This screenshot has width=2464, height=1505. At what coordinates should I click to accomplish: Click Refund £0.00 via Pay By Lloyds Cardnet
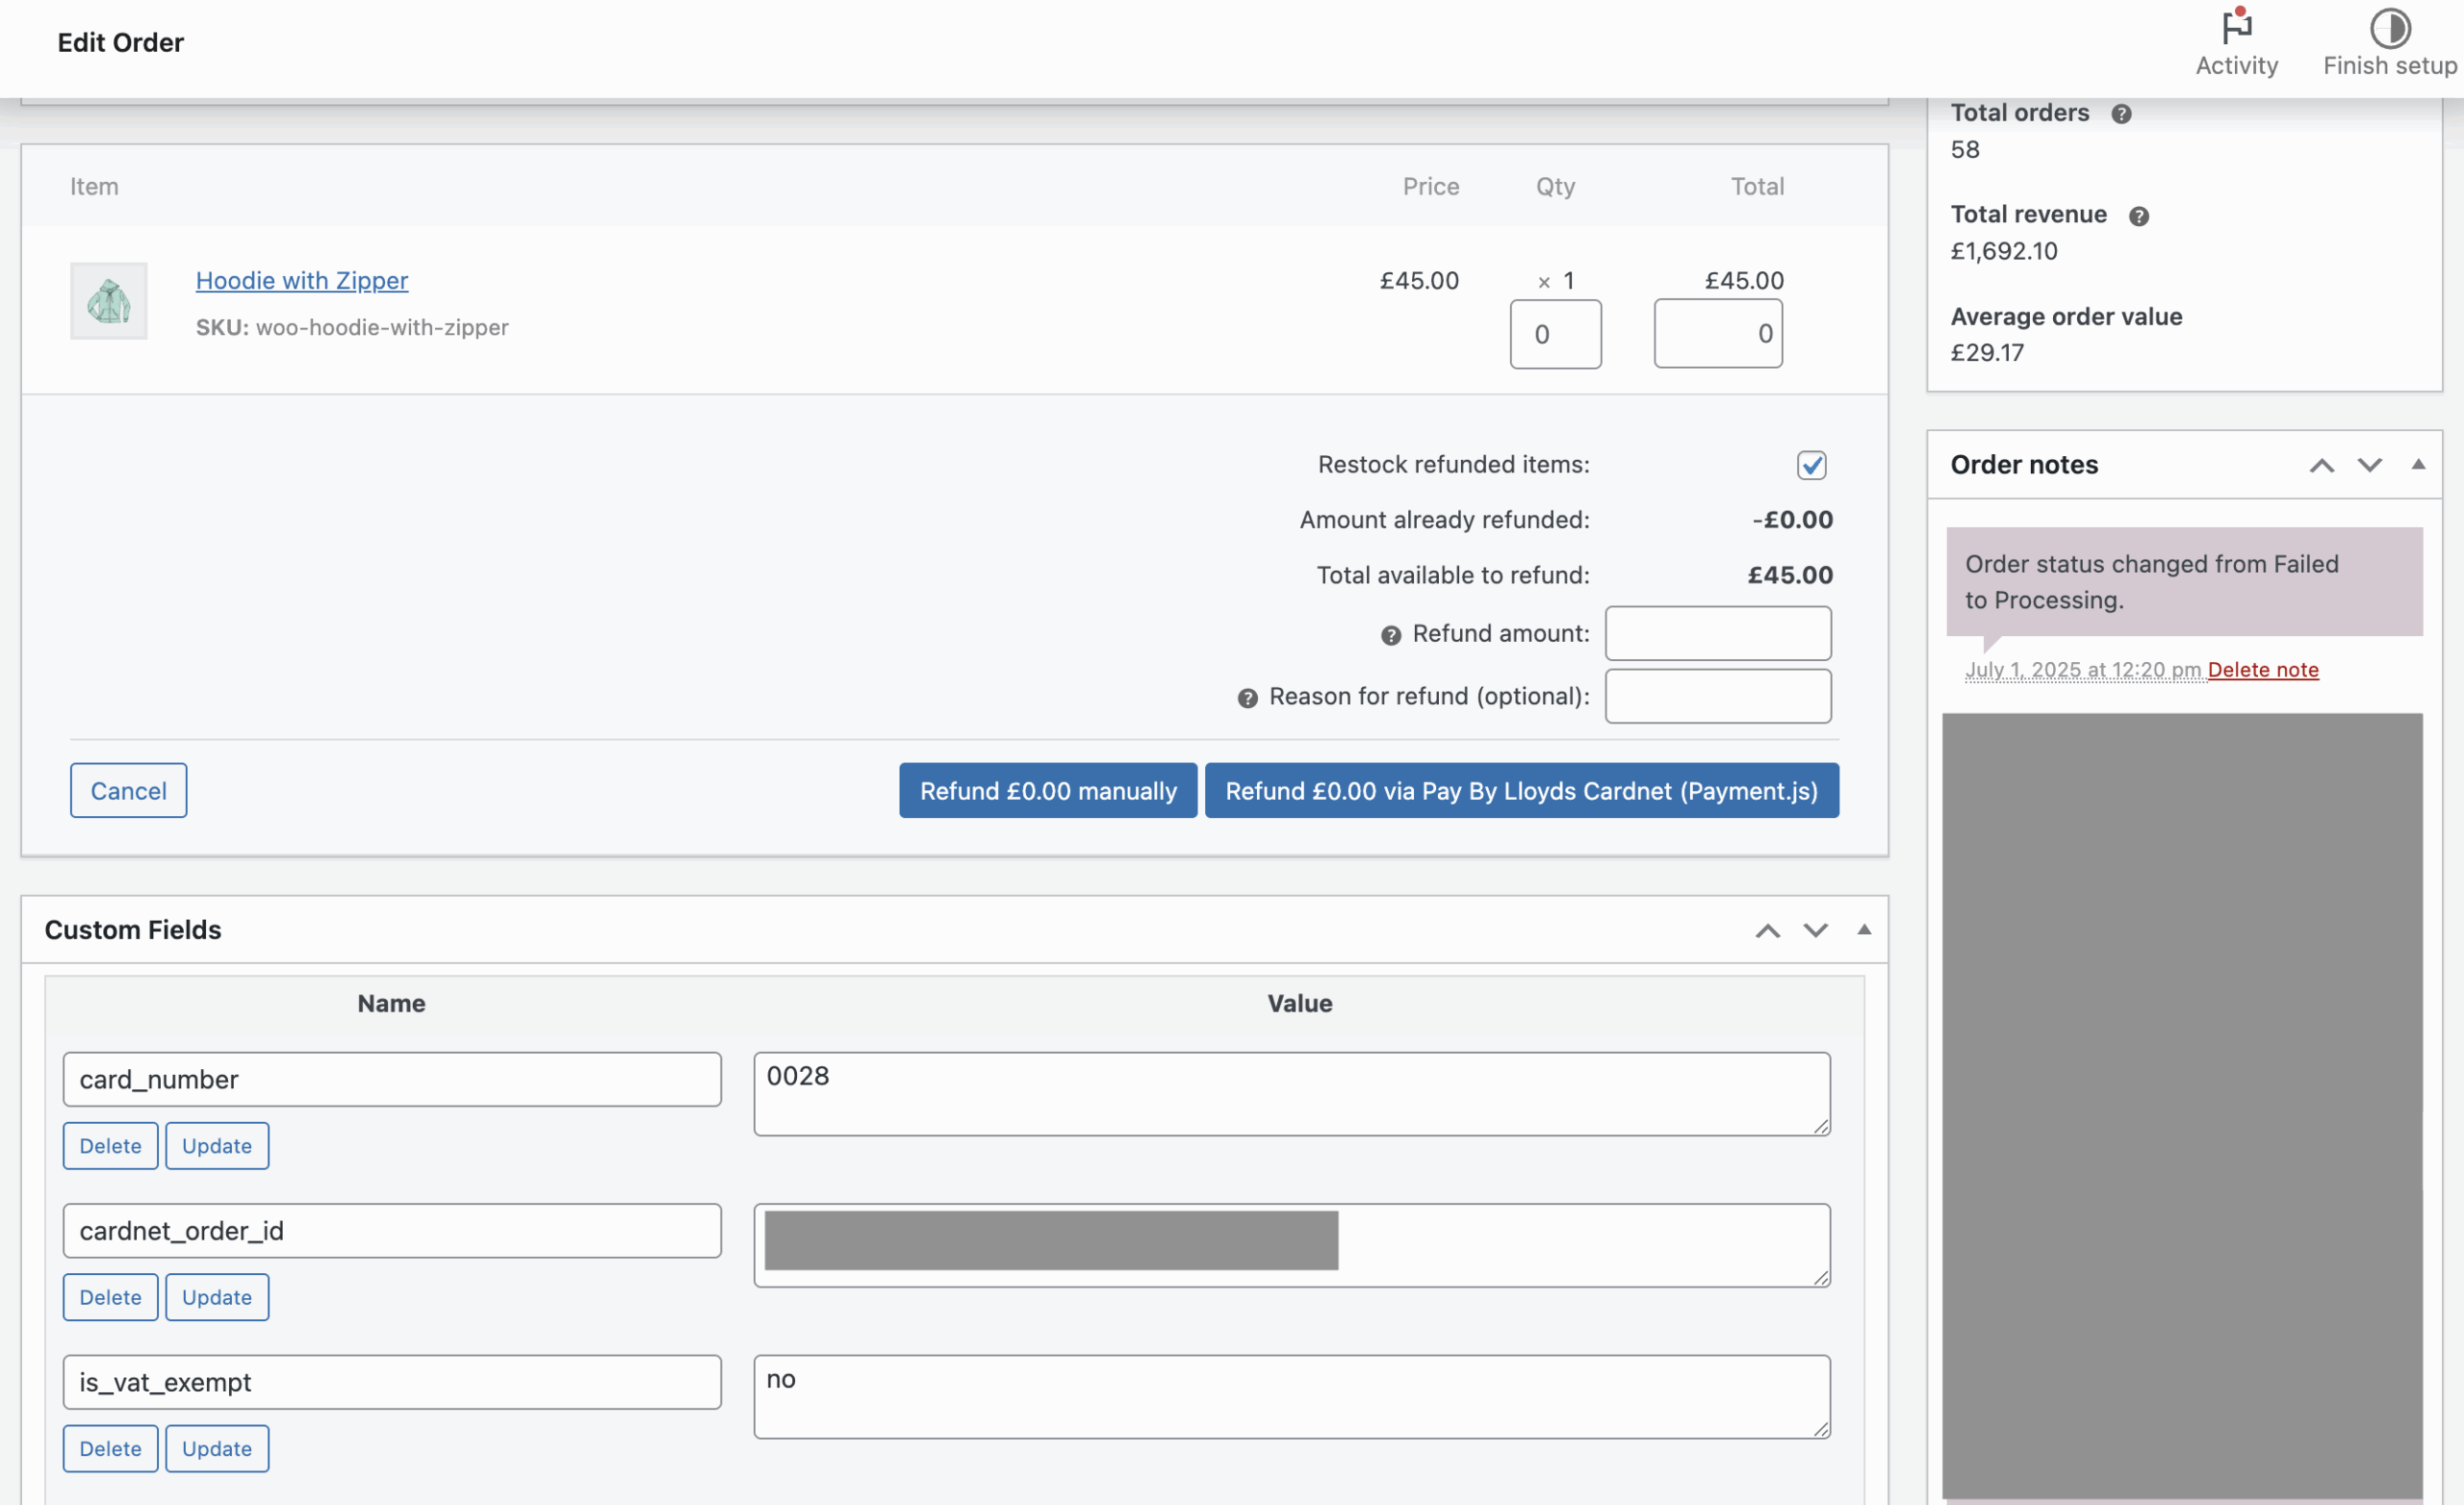1521,790
